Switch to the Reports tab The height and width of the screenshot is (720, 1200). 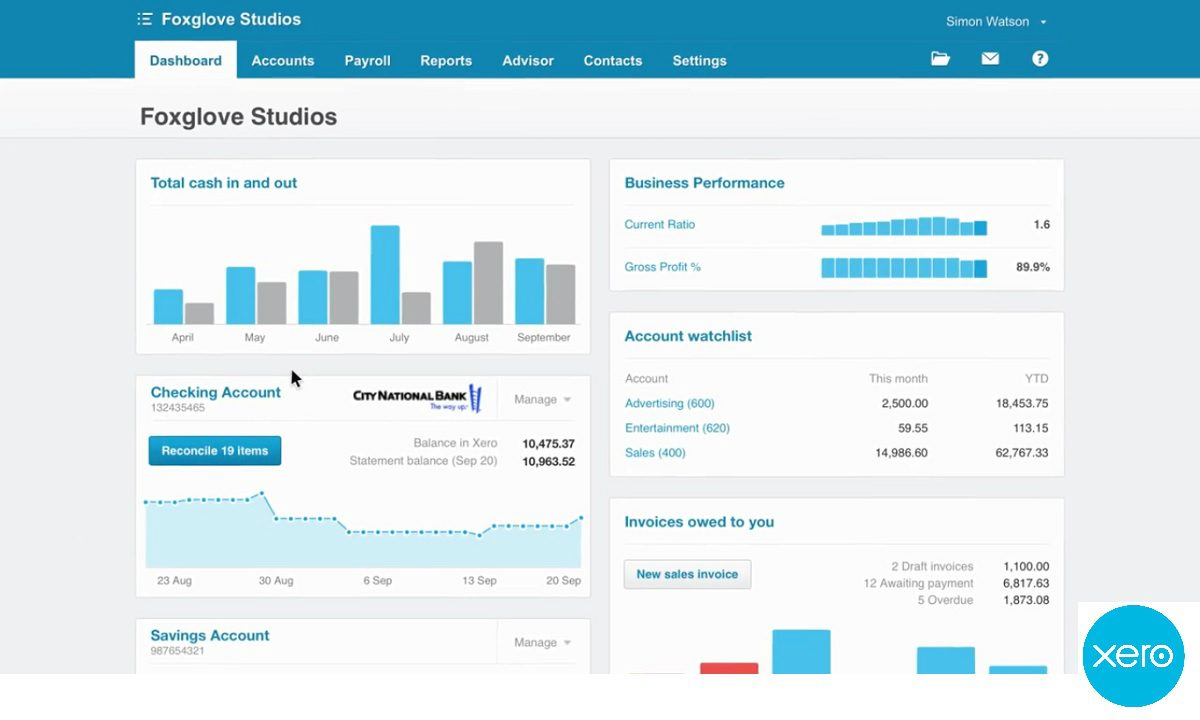pyautogui.click(x=446, y=60)
